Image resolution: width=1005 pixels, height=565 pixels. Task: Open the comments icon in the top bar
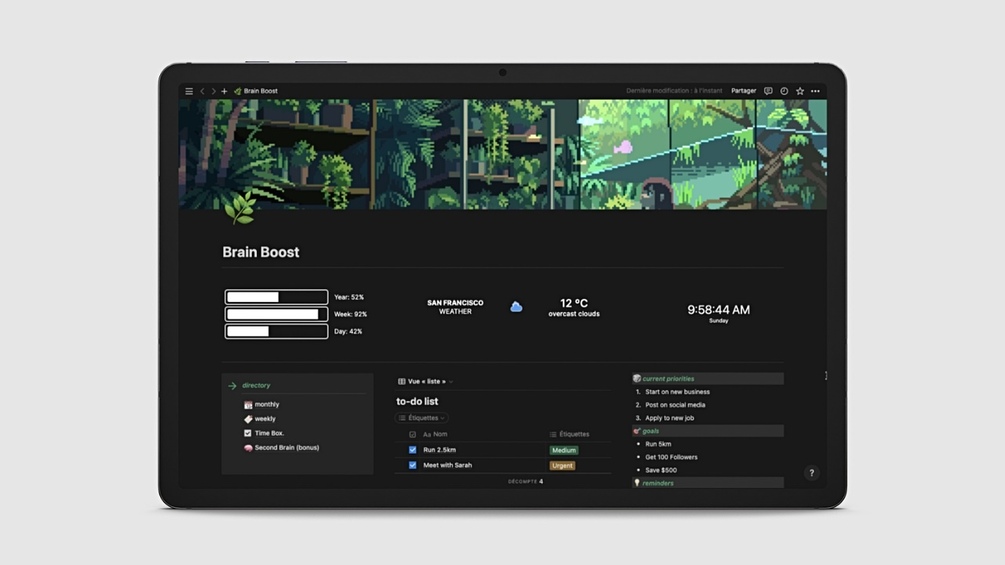(768, 91)
